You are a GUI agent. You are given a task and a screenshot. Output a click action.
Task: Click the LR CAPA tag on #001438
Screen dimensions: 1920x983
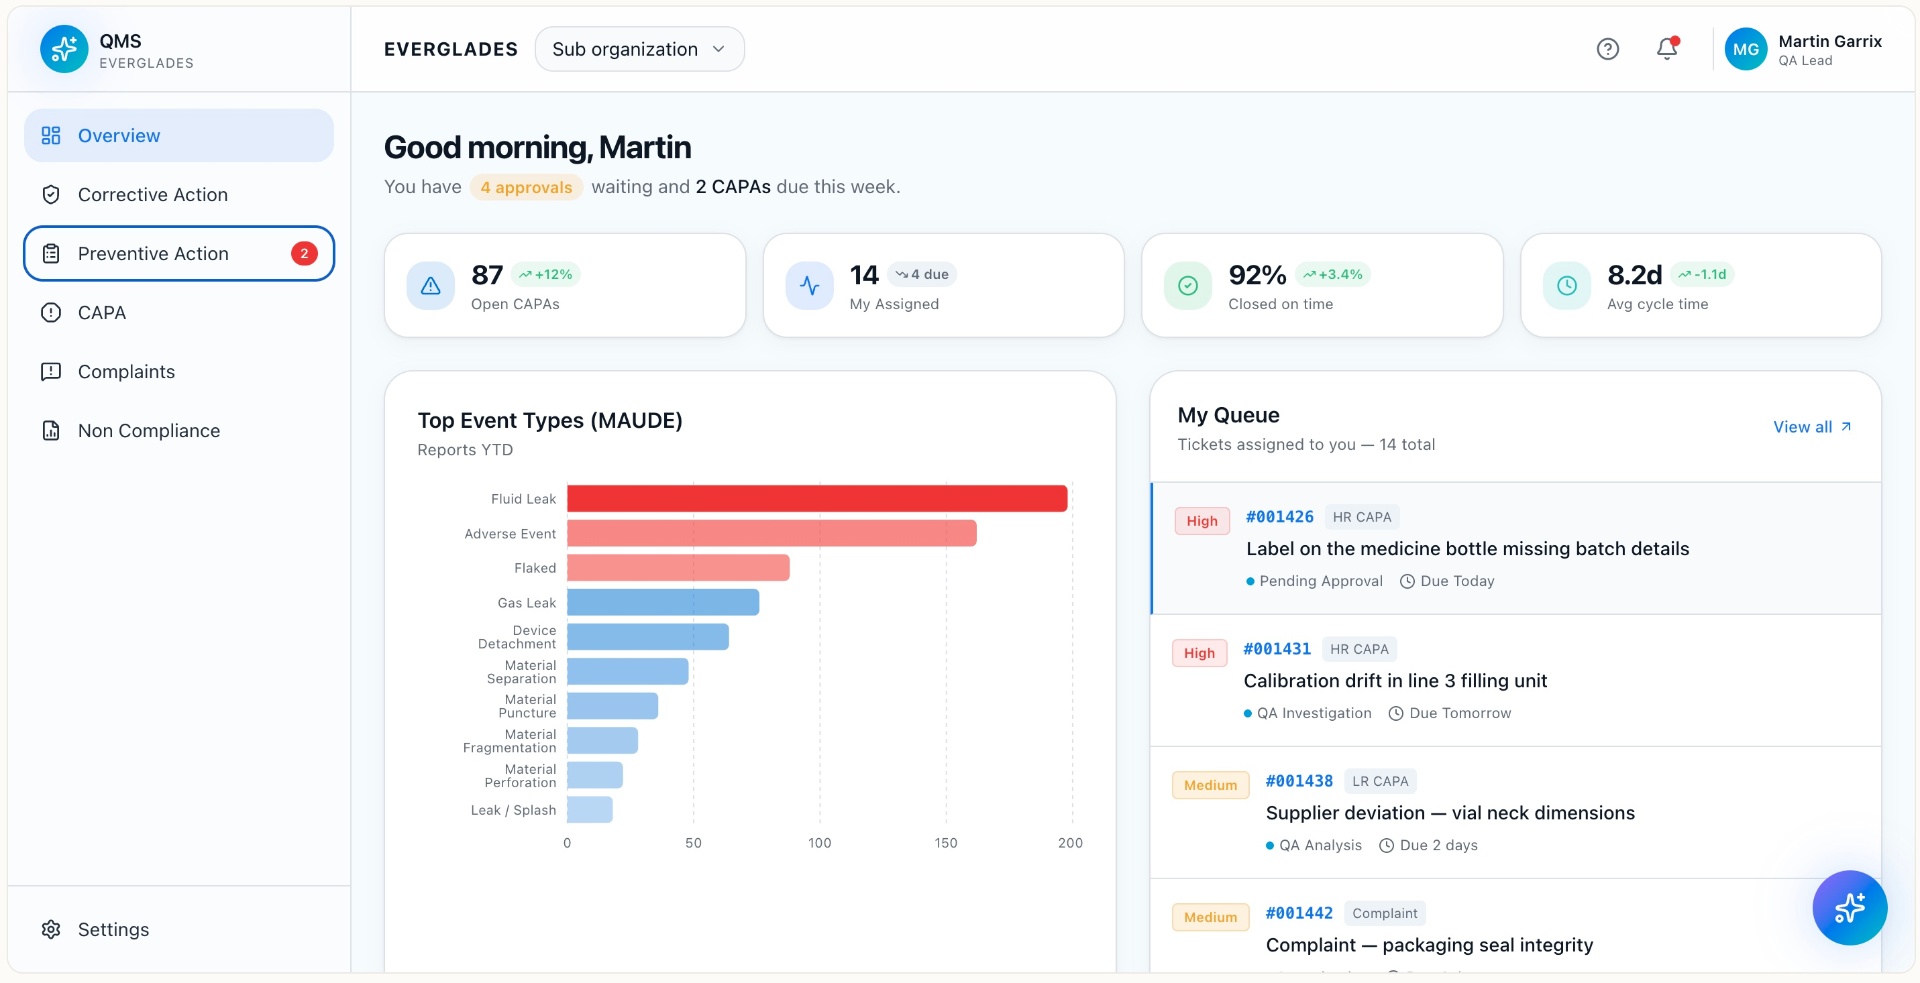coord(1380,781)
